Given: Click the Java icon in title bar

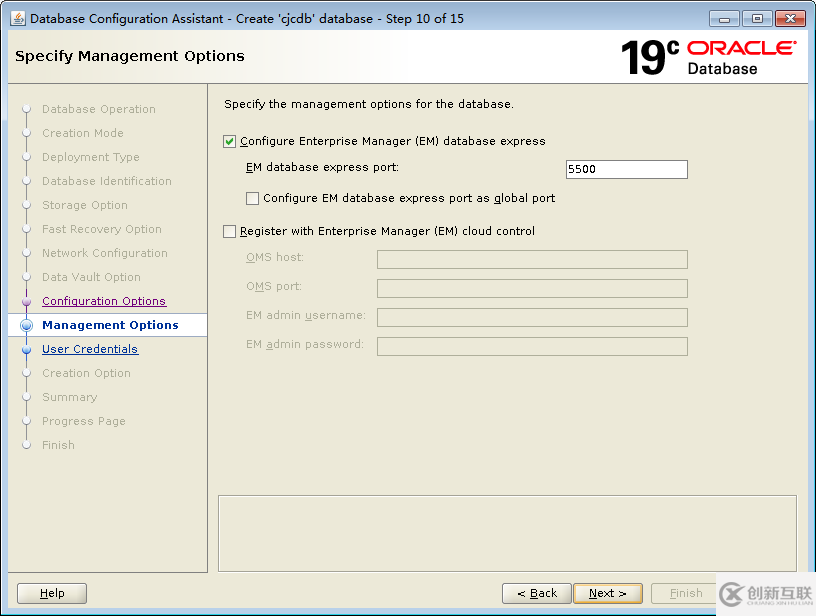Looking at the screenshot, I should click(18, 18).
